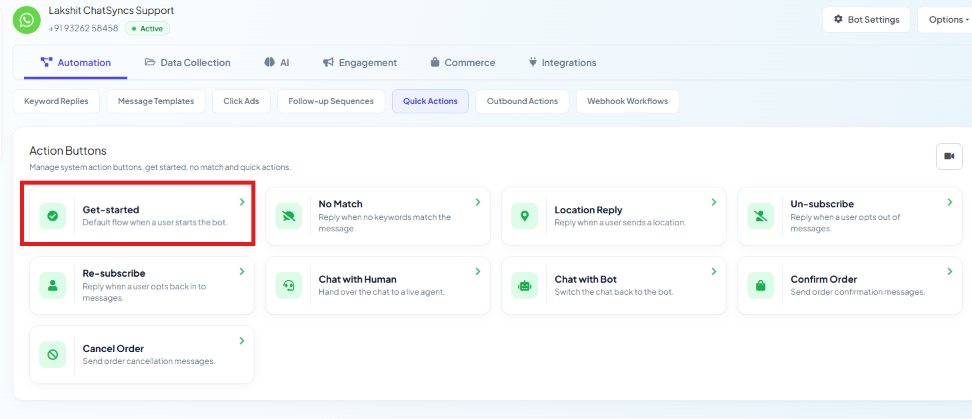Click the phone number +91 93262 58458
Viewport: 972px width, 419px height.
(83, 29)
